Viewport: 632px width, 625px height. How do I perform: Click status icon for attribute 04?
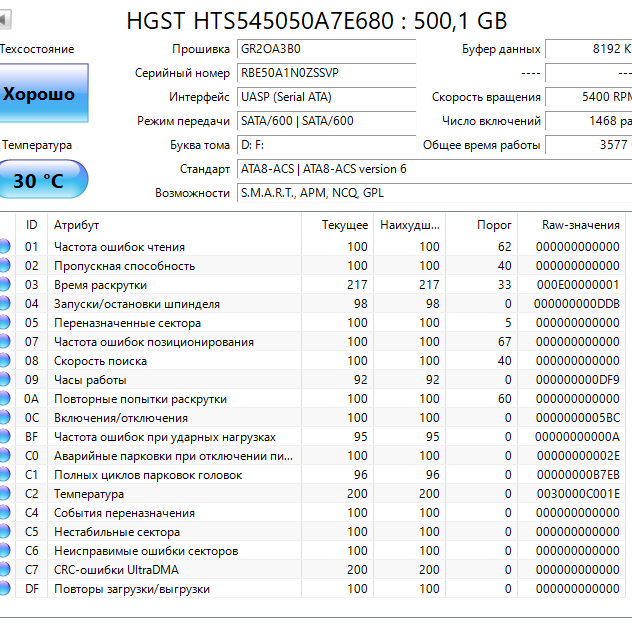click(x=5, y=303)
